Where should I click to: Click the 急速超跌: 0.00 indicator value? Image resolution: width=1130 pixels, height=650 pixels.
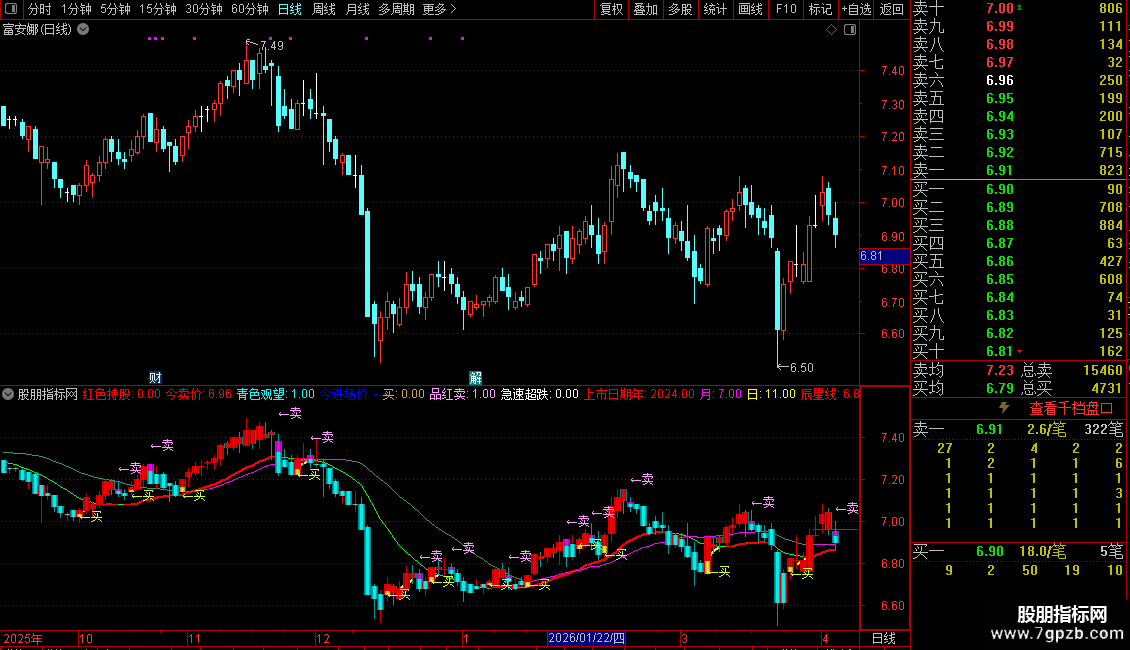click(540, 394)
